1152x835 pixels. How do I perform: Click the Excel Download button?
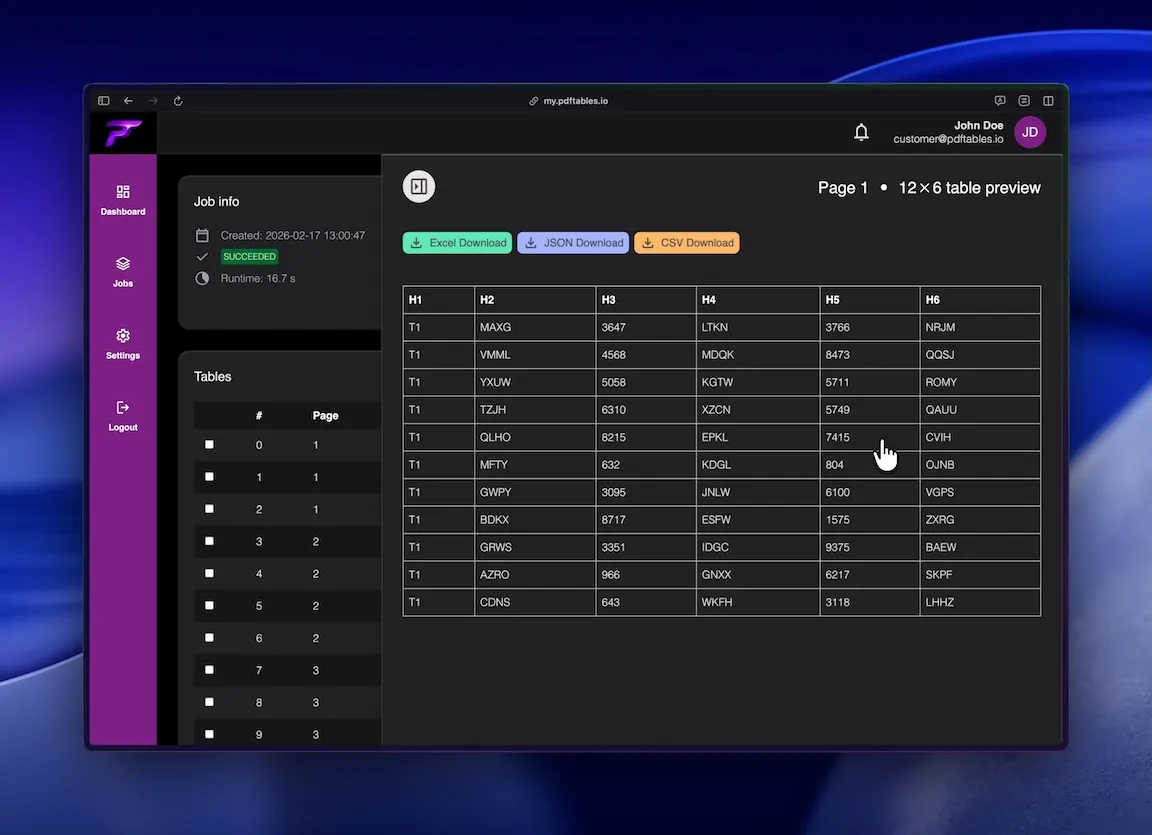[x=457, y=242]
